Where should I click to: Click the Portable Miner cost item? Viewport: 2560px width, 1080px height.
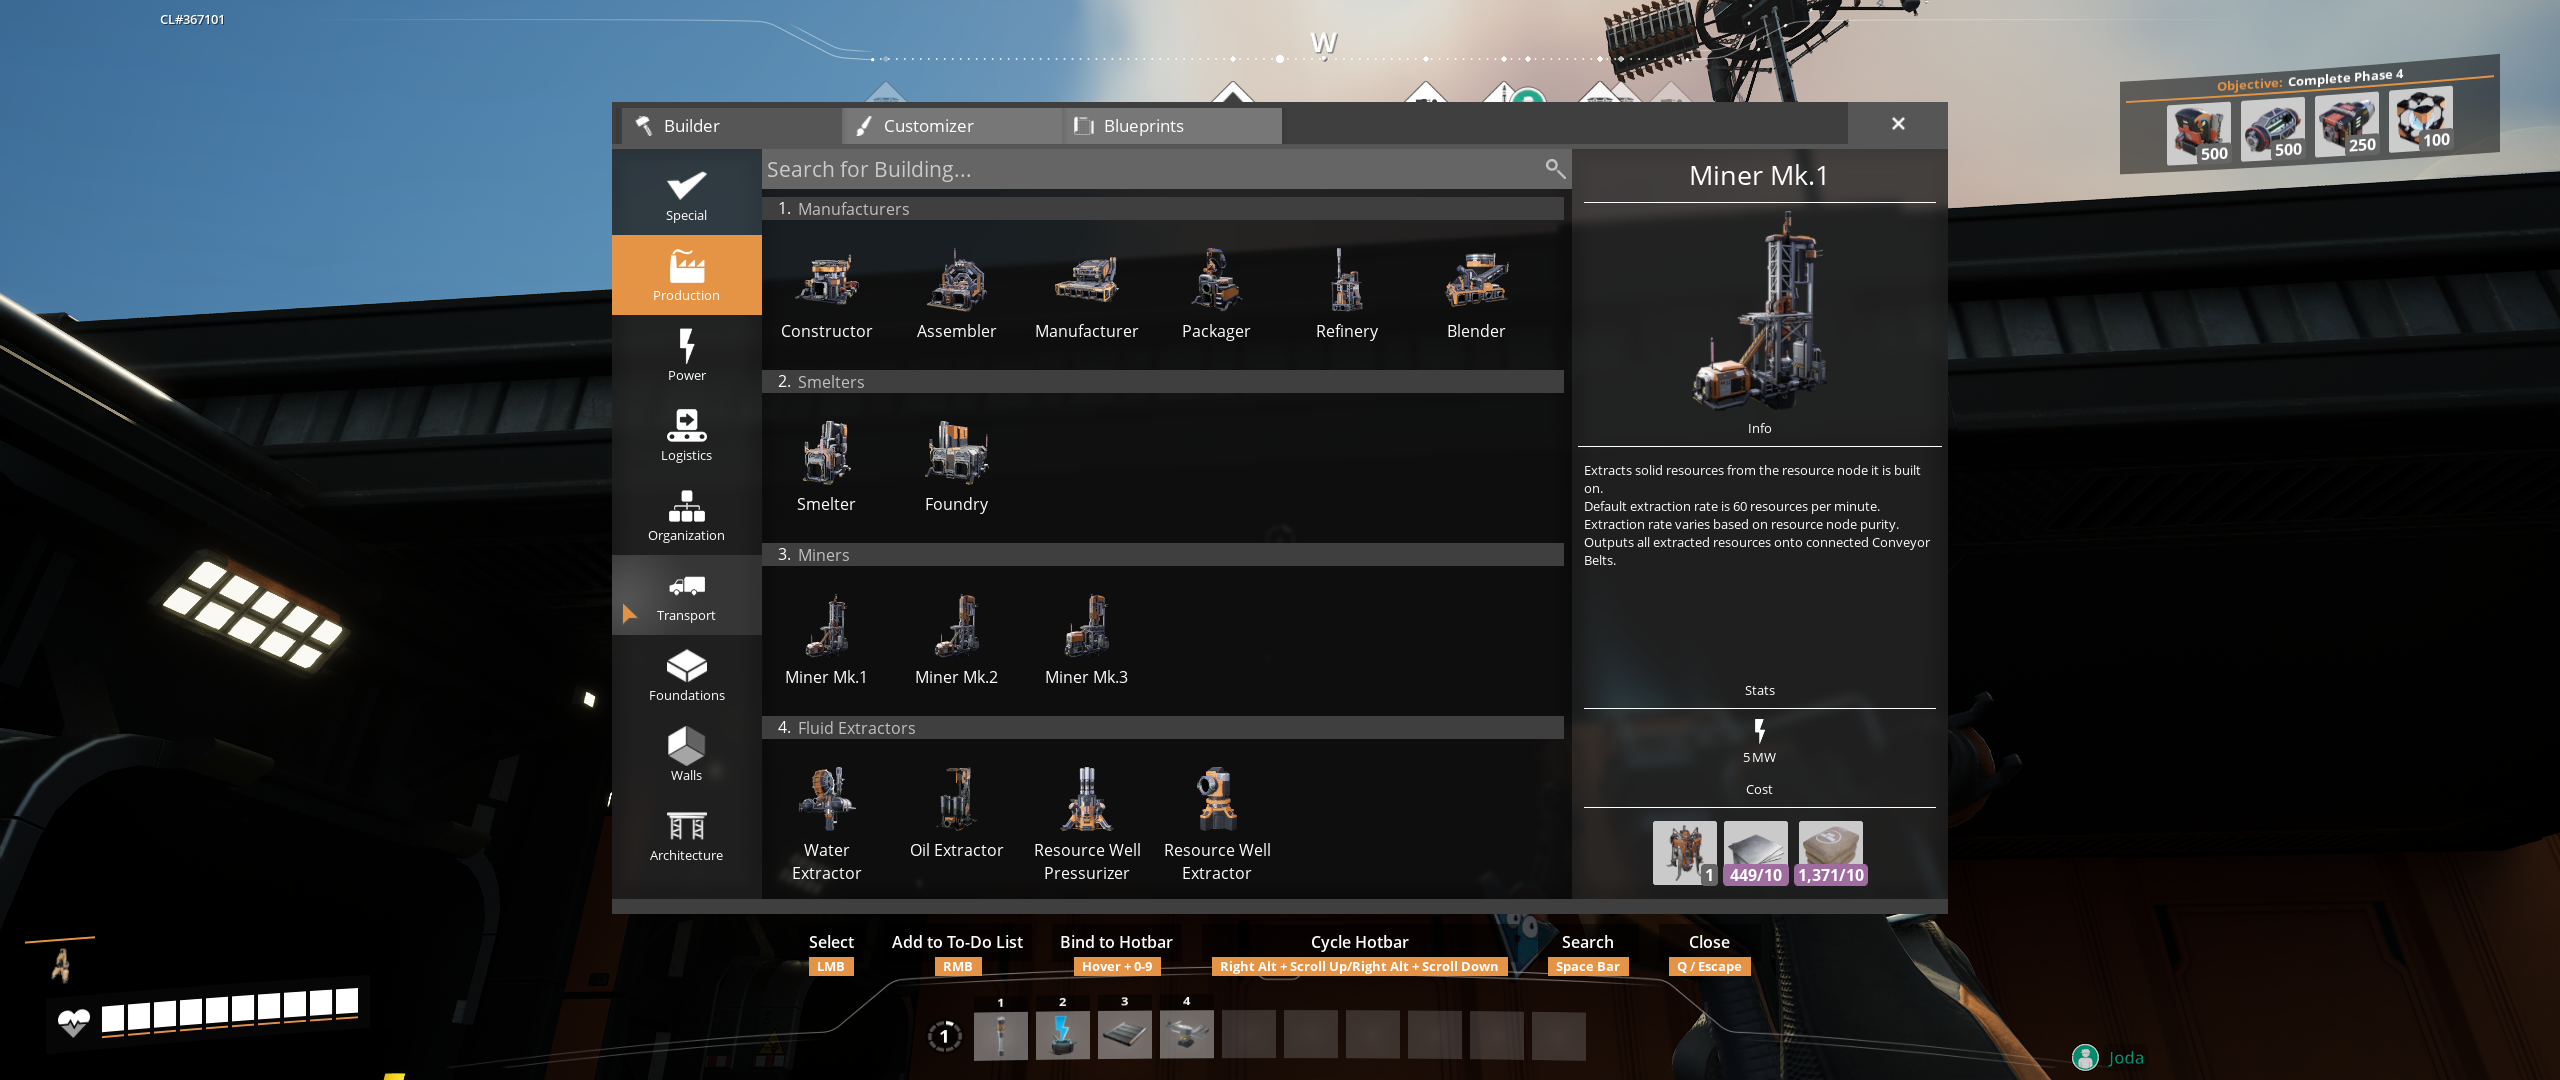click(1684, 853)
